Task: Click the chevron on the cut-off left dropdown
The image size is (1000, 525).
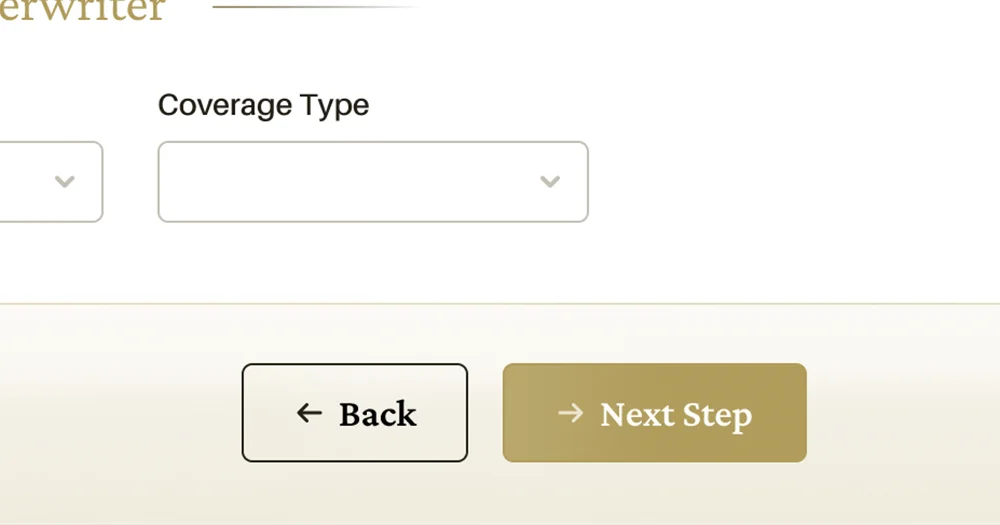Action: (x=64, y=181)
